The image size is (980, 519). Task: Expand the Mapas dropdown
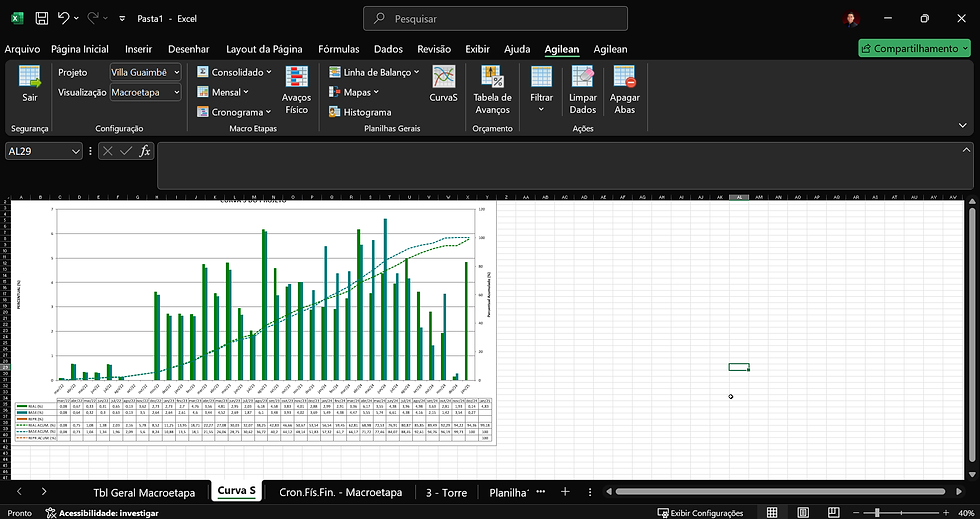[x=354, y=92]
